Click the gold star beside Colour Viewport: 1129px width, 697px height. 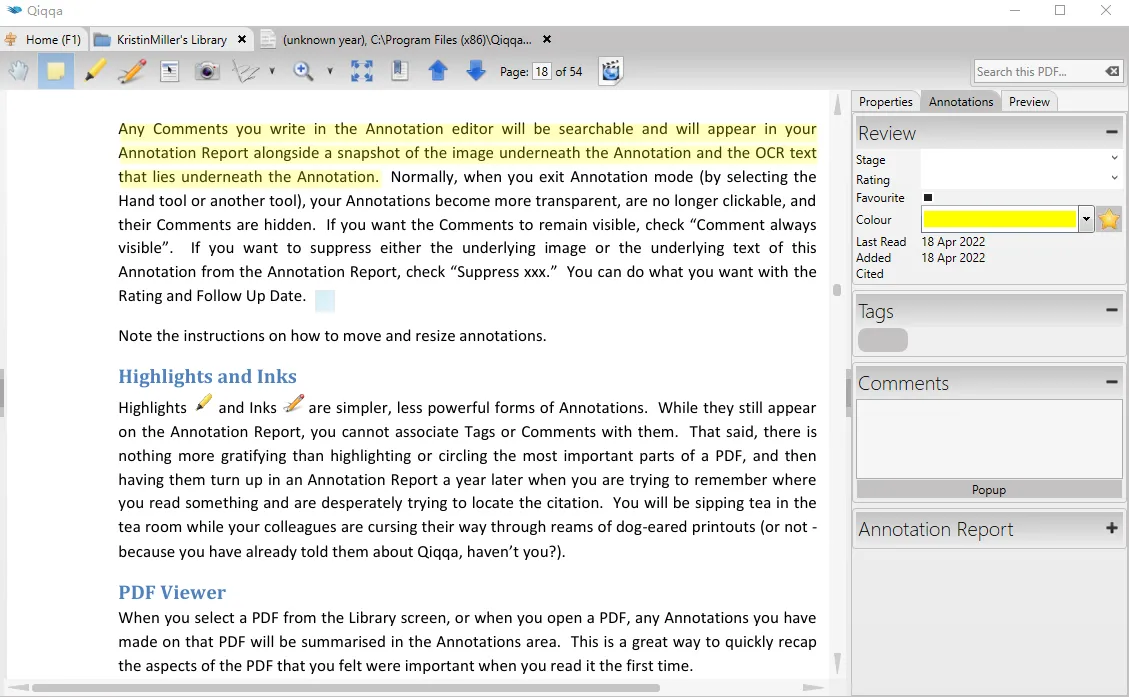click(1109, 220)
